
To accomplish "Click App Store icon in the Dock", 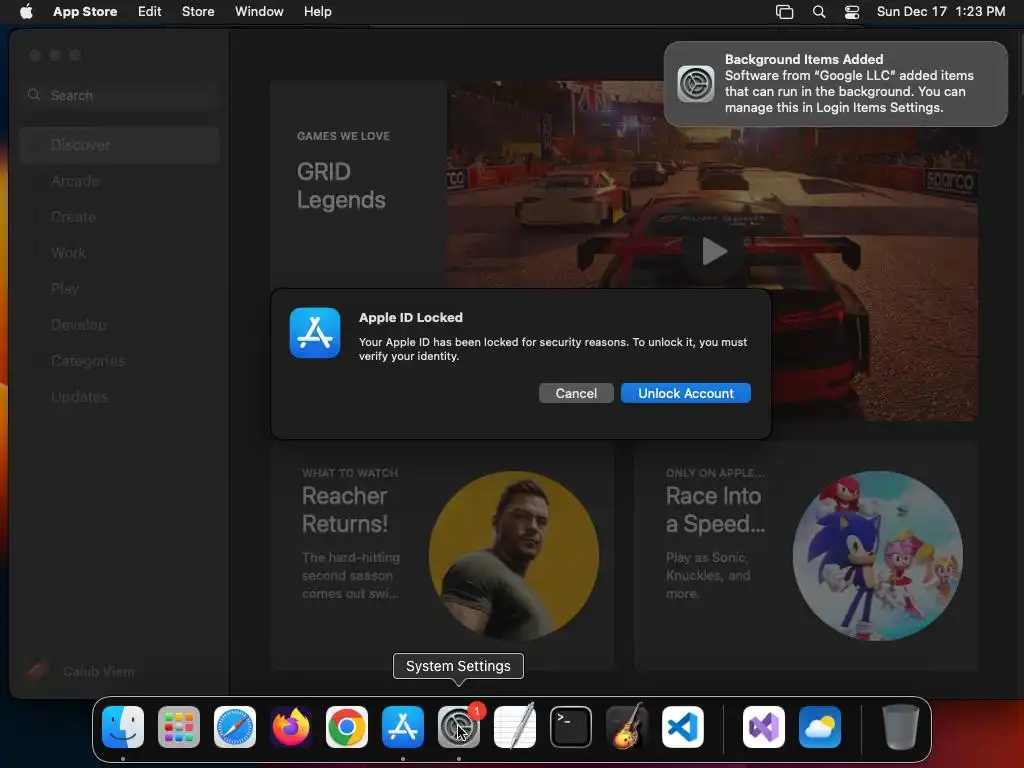I will (403, 727).
